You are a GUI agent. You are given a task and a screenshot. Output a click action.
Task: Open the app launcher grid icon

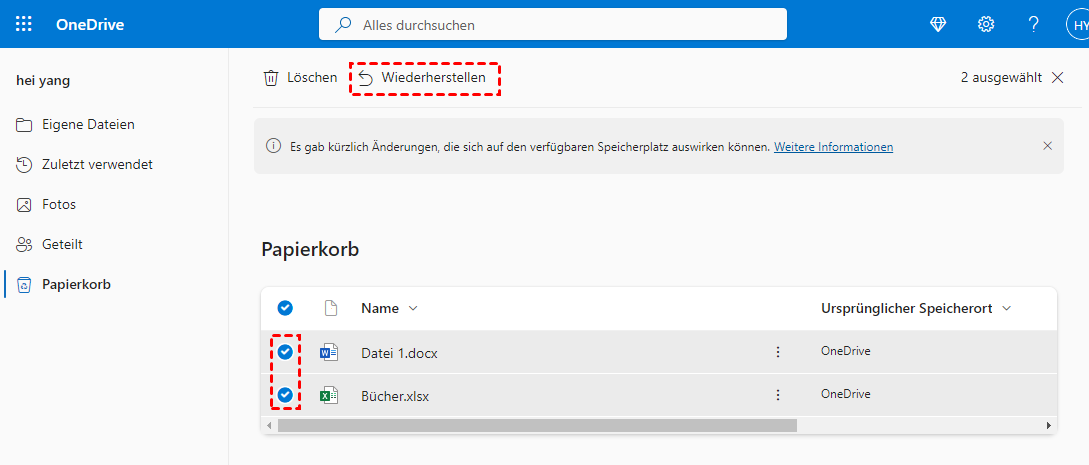click(x=24, y=24)
